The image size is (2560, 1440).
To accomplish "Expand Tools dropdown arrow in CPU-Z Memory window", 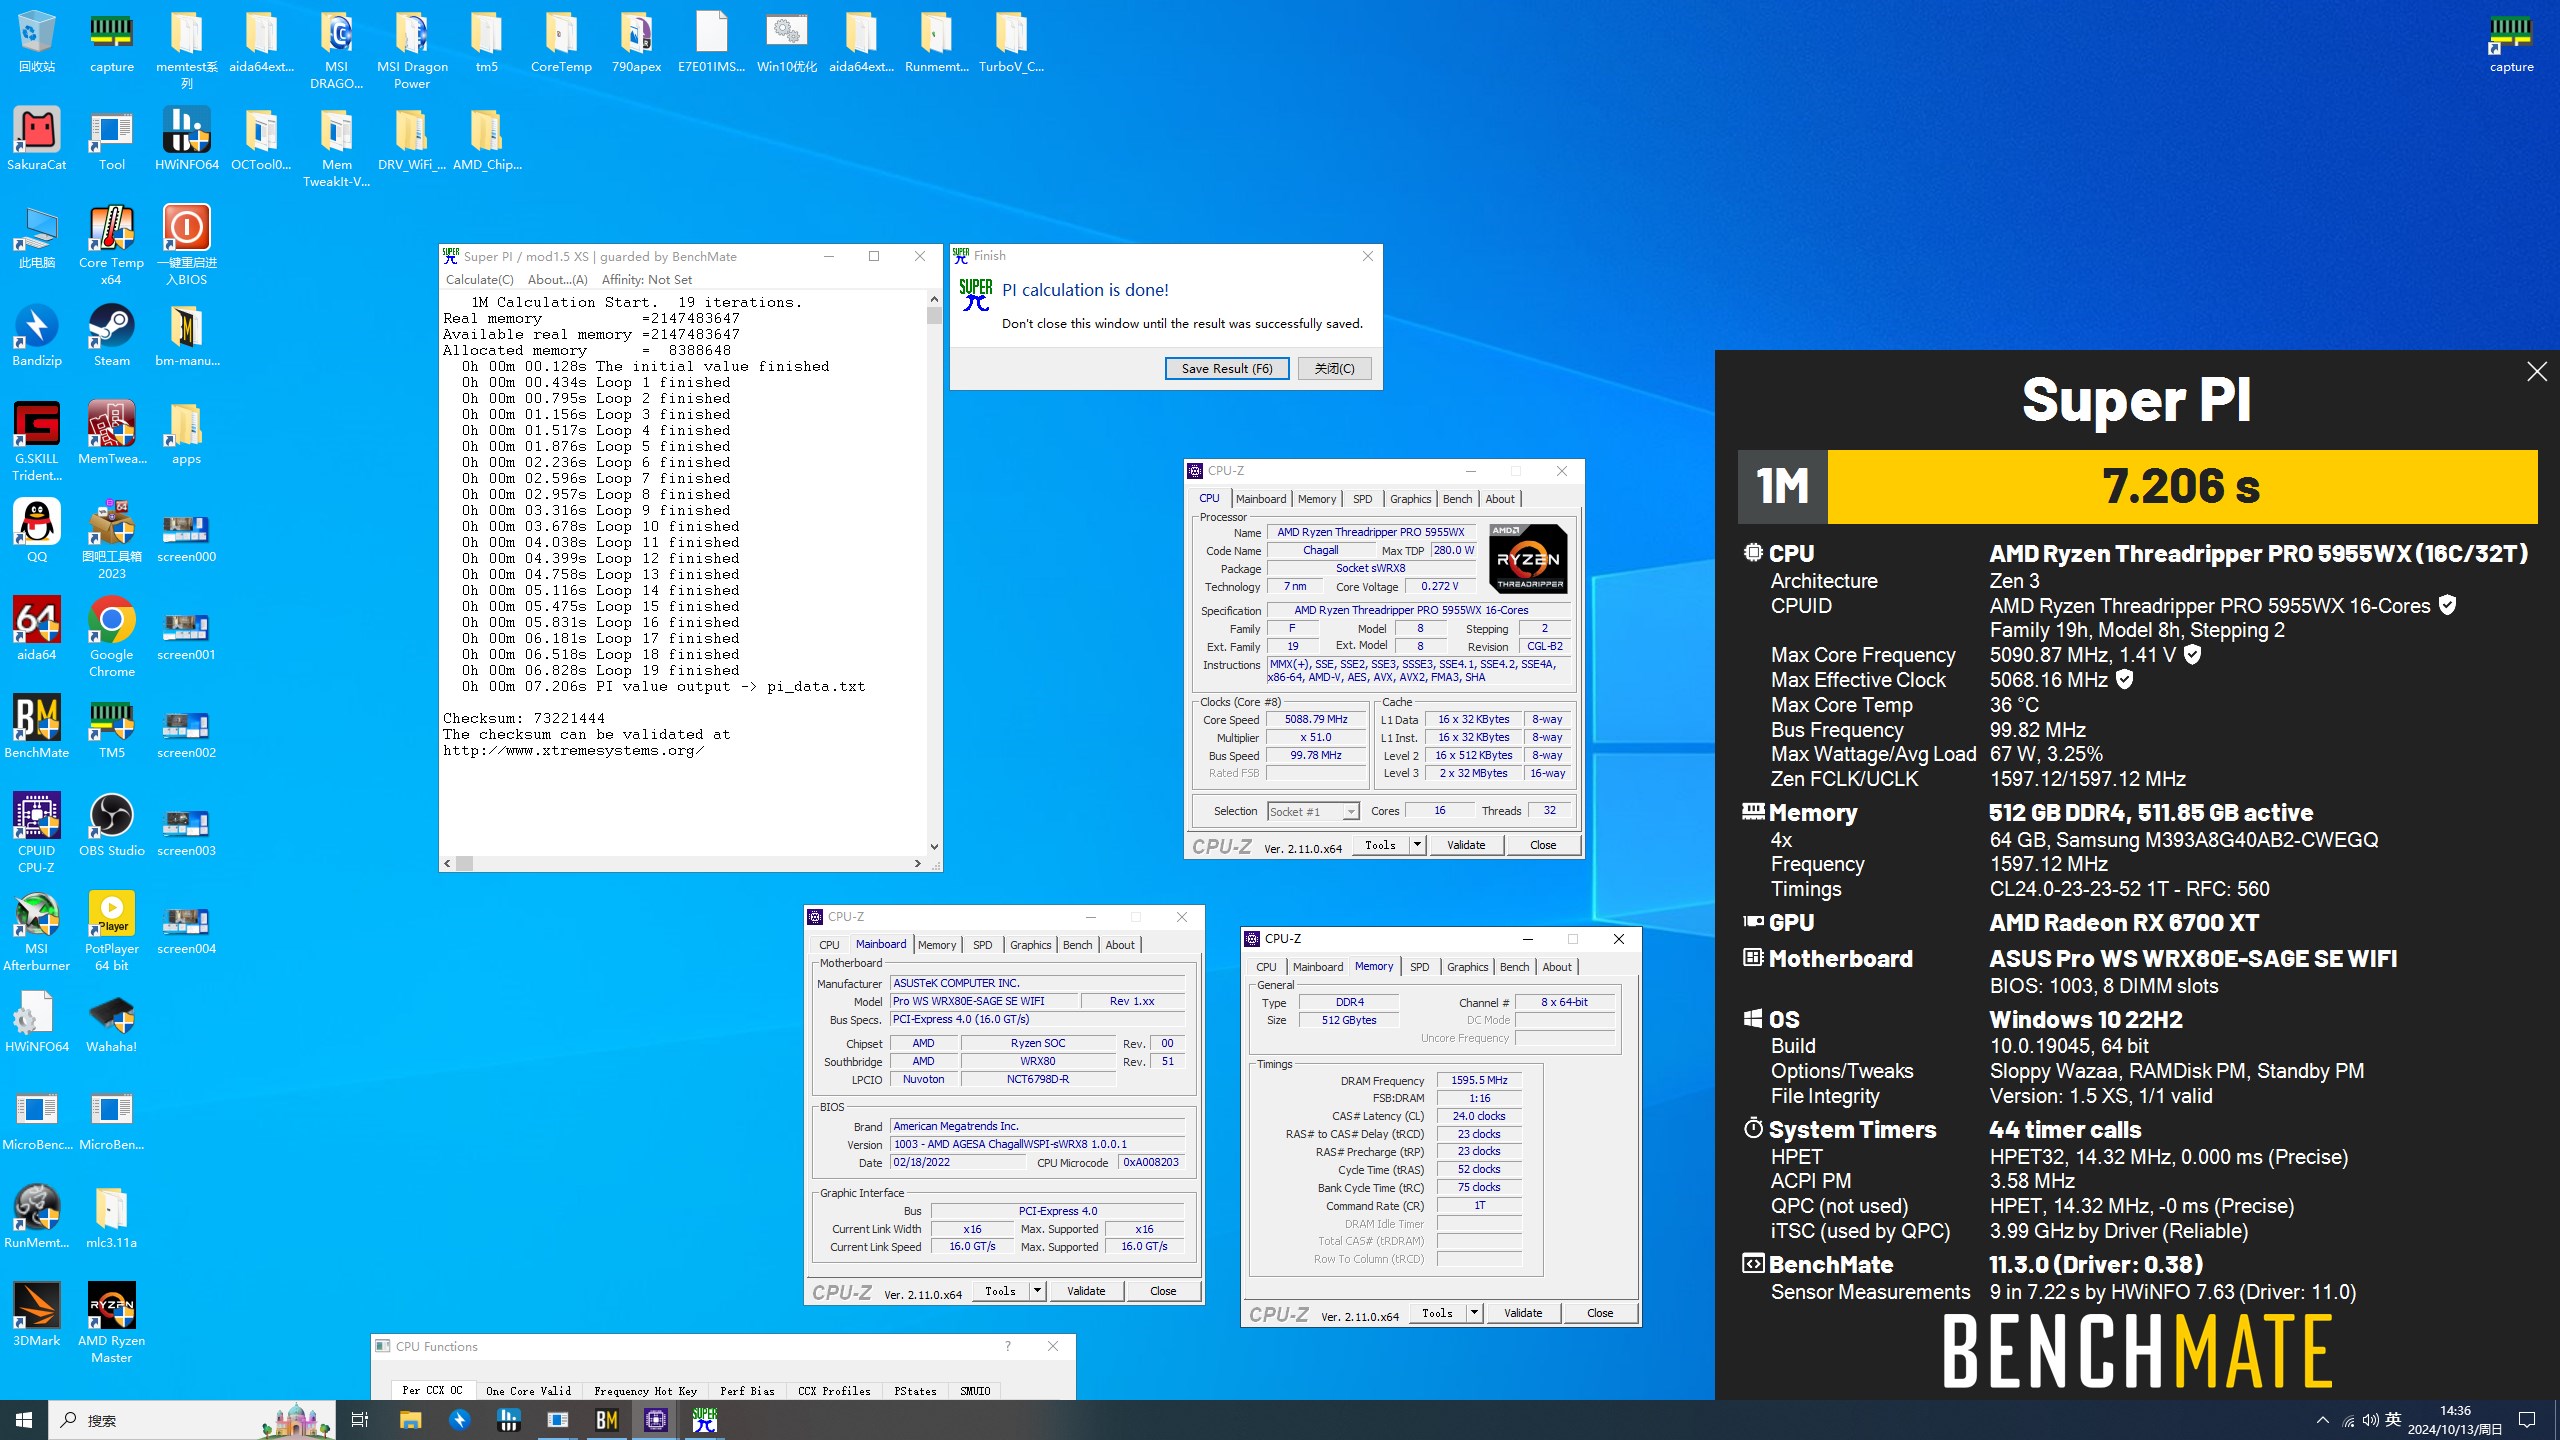I will coord(1474,1313).
